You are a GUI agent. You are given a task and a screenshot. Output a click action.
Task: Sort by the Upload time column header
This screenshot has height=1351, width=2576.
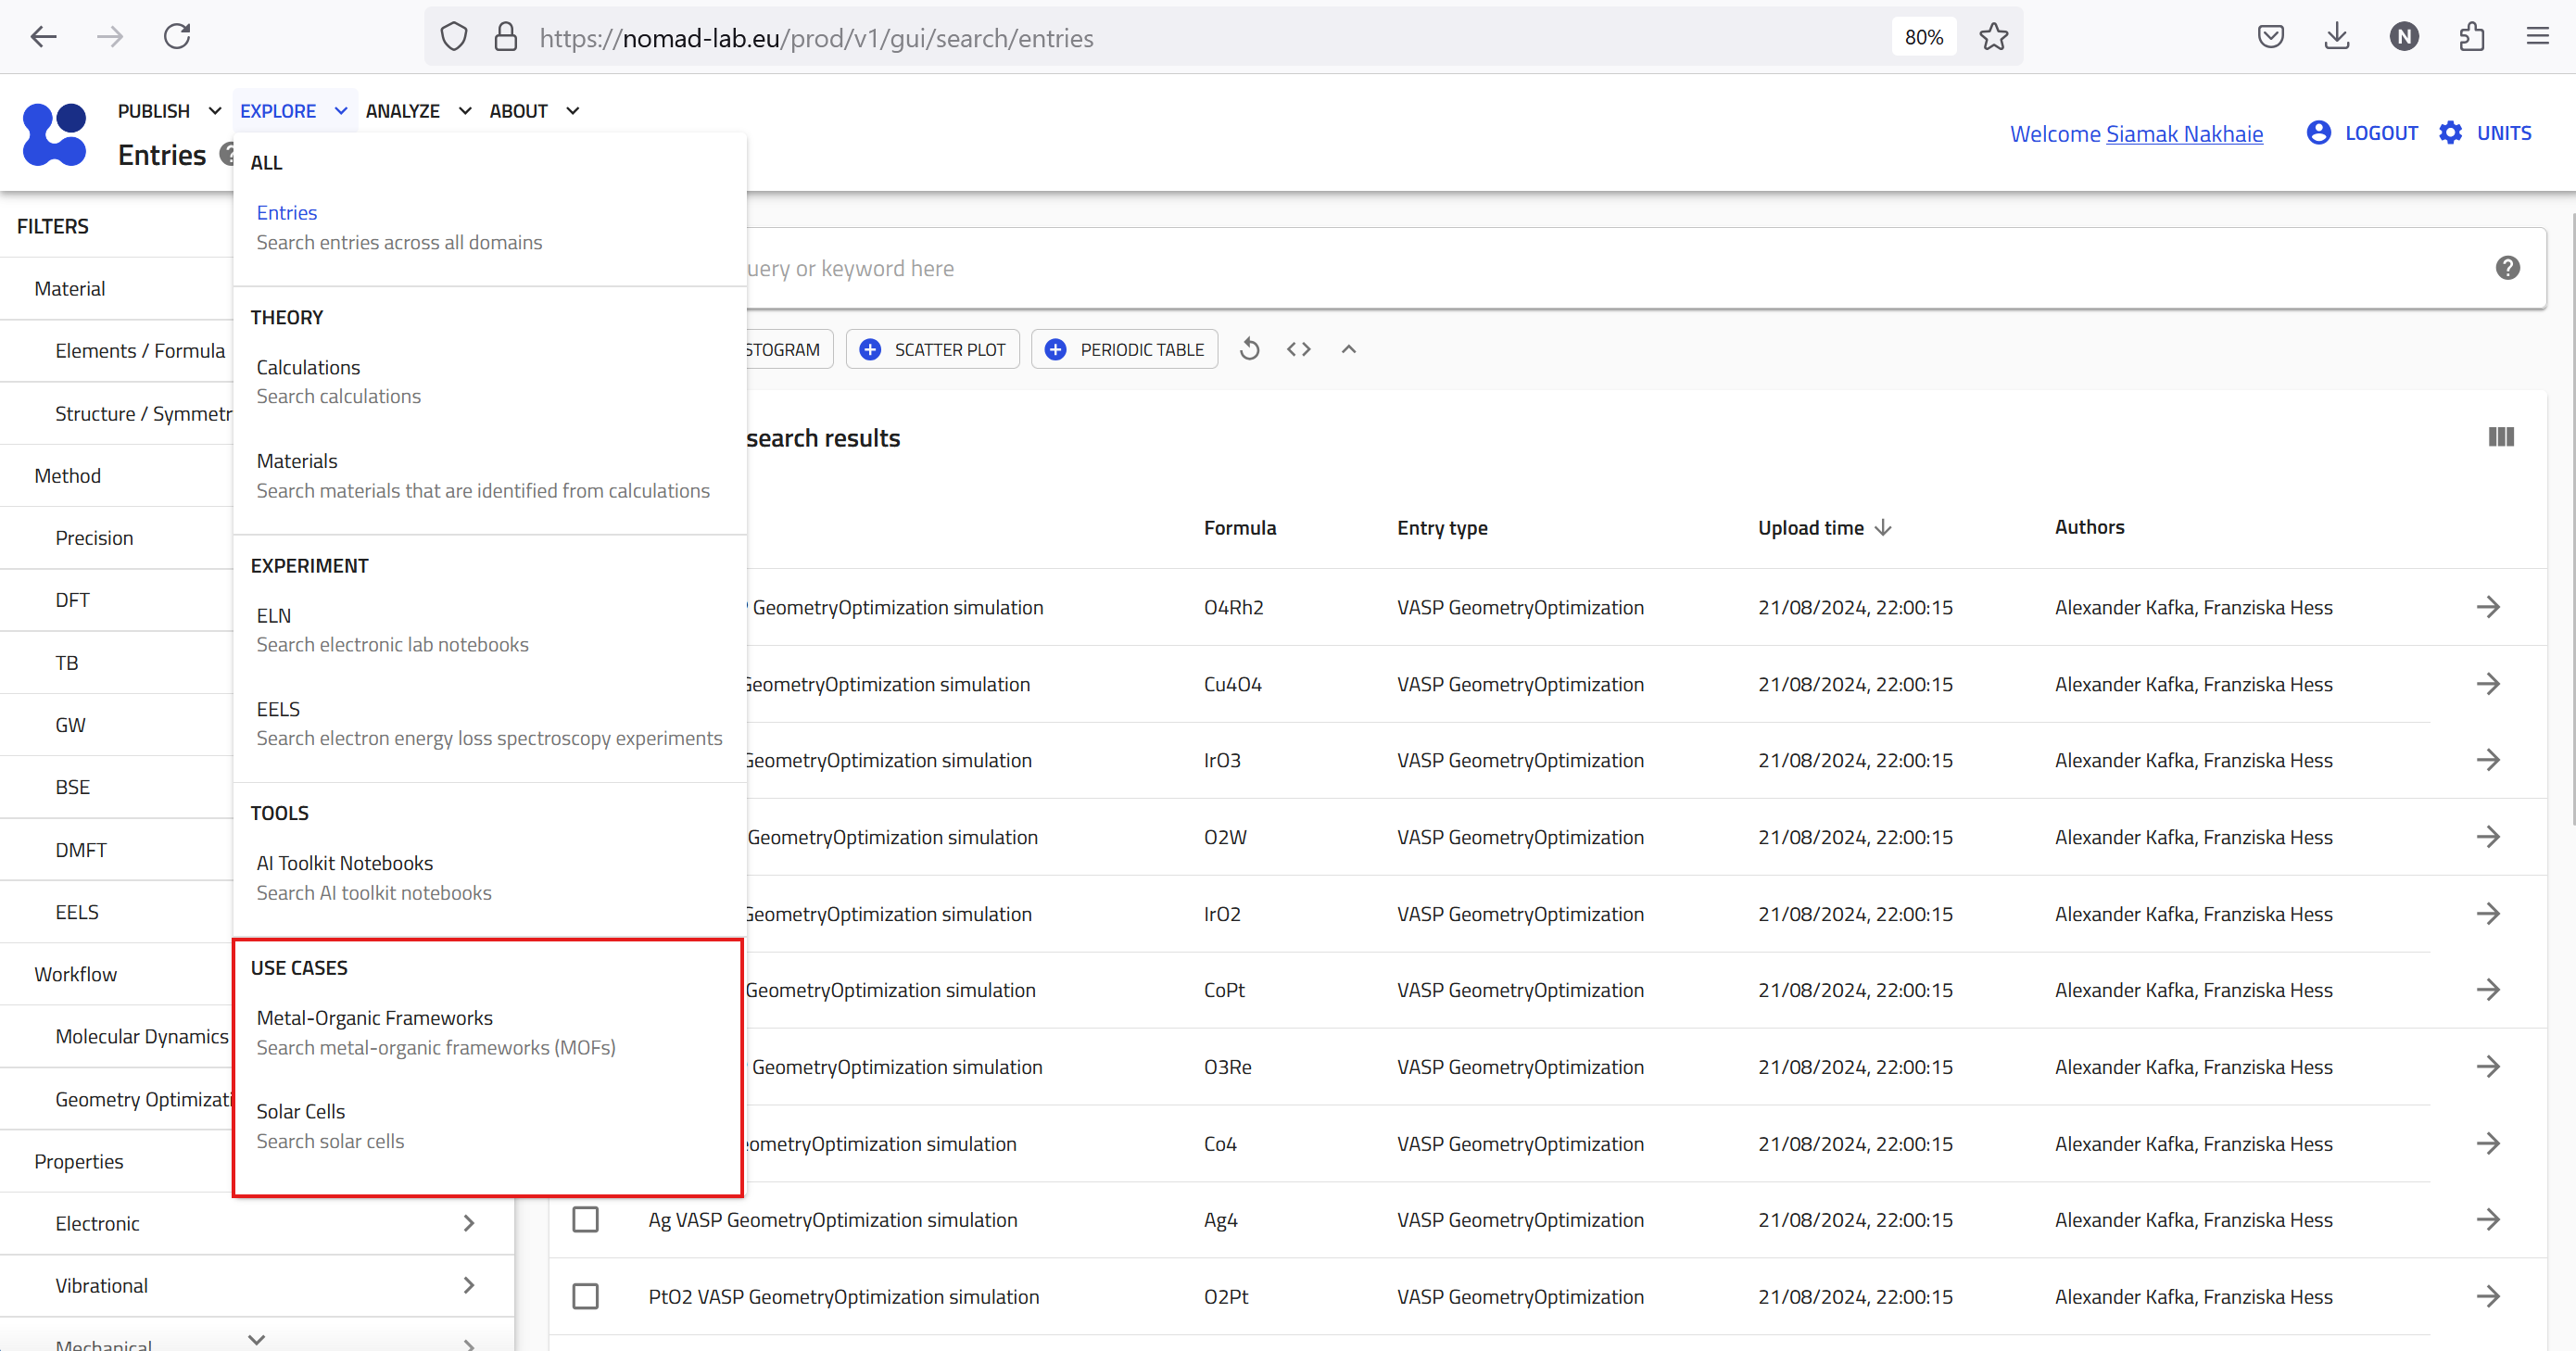1824,527
